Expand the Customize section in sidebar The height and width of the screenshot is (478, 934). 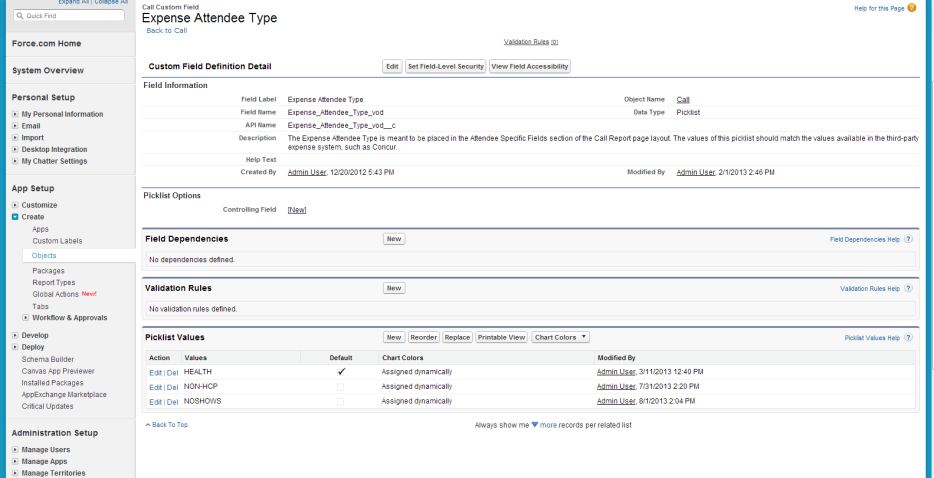pyautogui.click(x=15, y=205)
